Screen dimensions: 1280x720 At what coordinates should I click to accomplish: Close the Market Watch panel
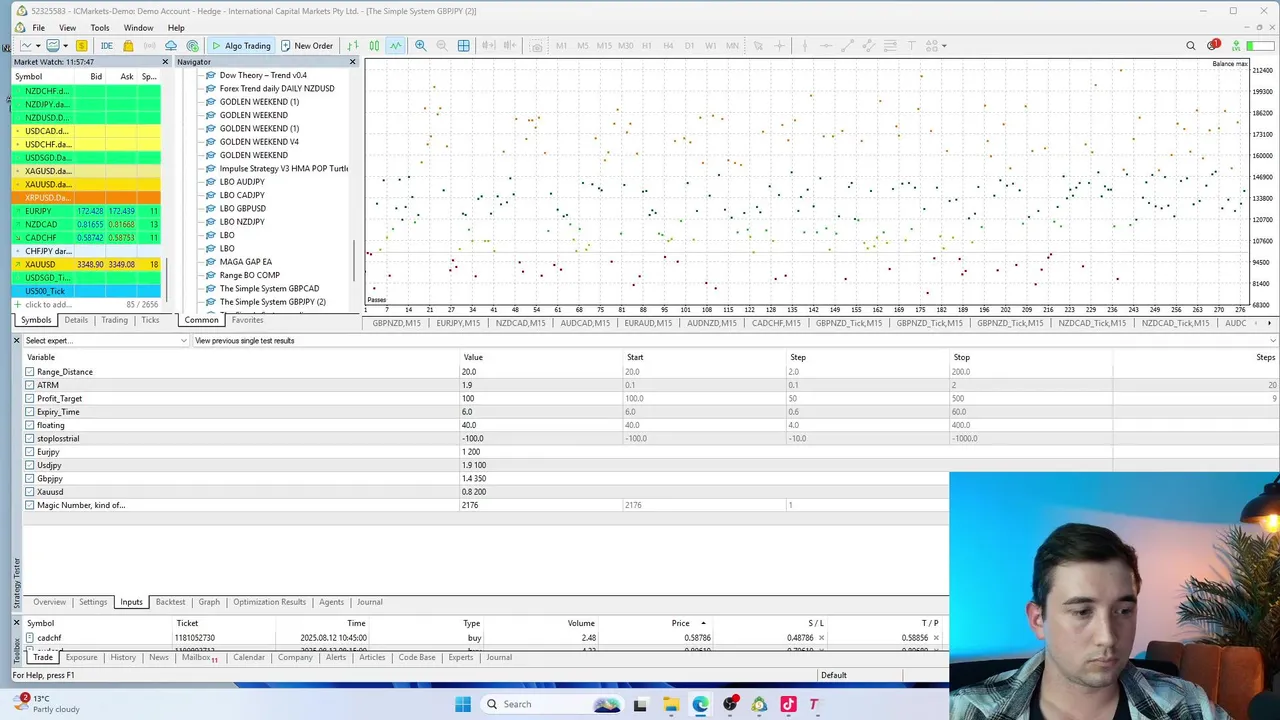[x=165, y=62]
